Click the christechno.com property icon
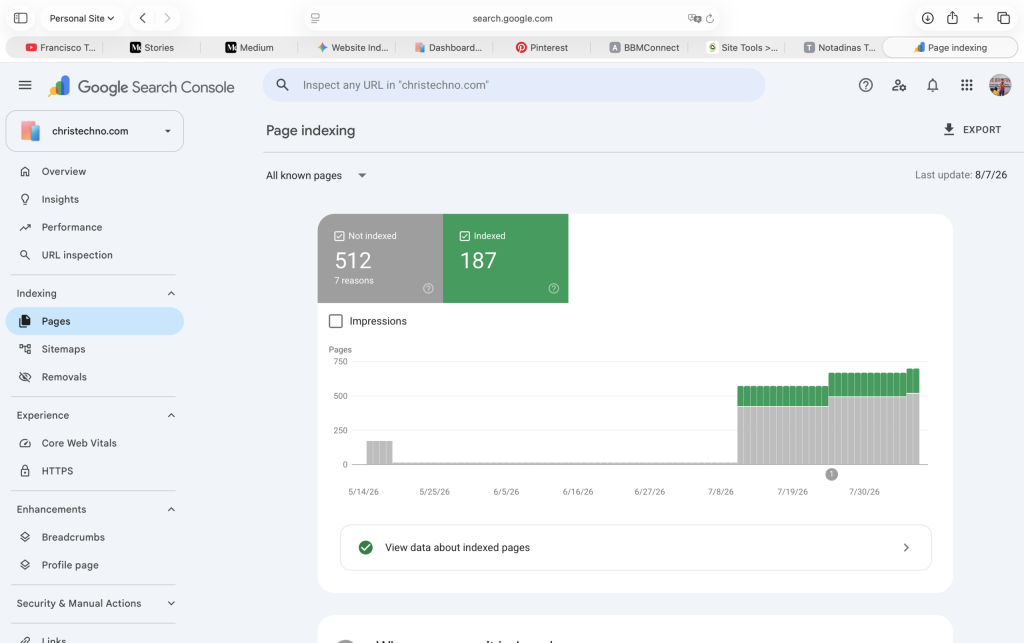This screenshot has width=1024, height=643. (30, 131)
